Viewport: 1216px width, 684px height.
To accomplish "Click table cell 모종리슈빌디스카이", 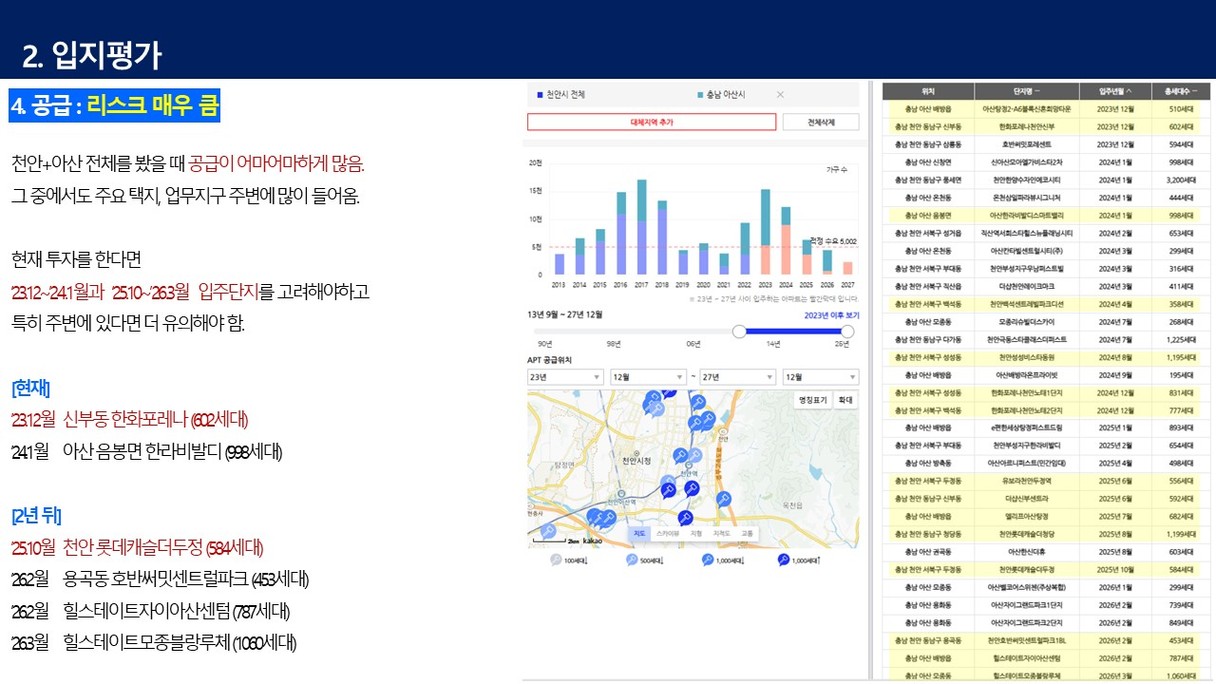I will click(x=1027, y=322).
